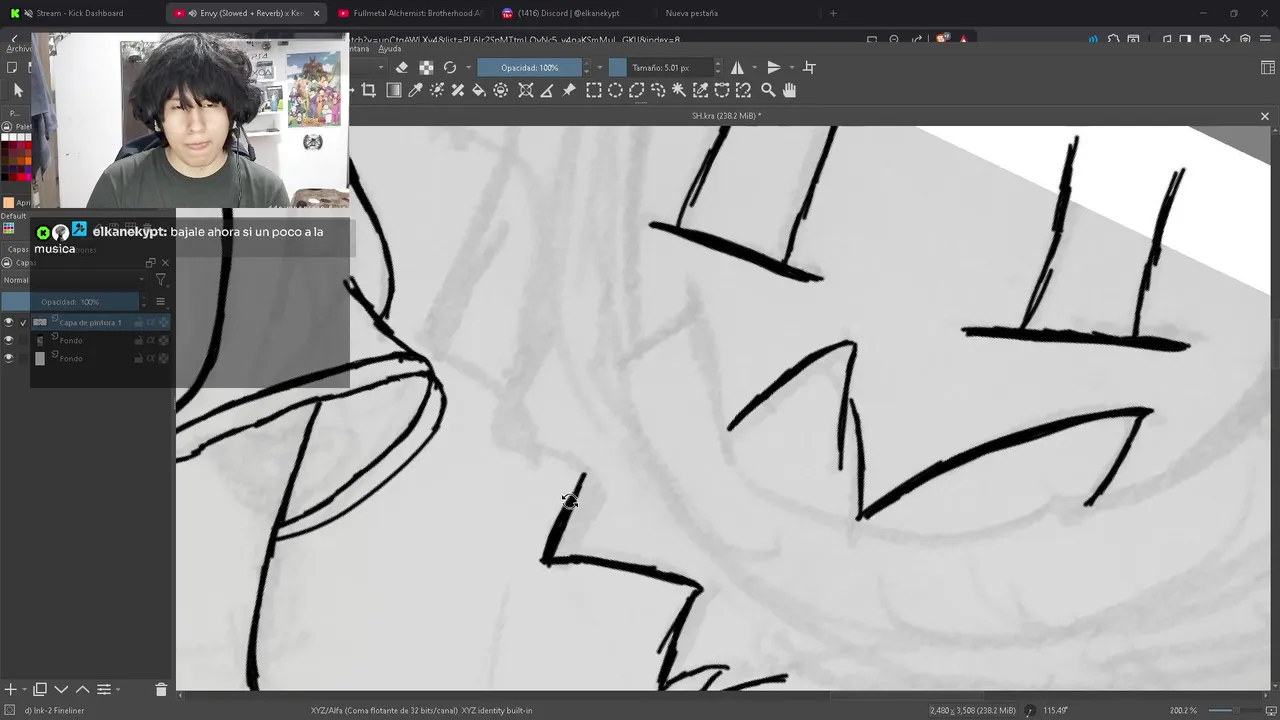Select the Contiguous Selection magic wand
Viewport: 1280px width, 720px height.
(679, 90)
